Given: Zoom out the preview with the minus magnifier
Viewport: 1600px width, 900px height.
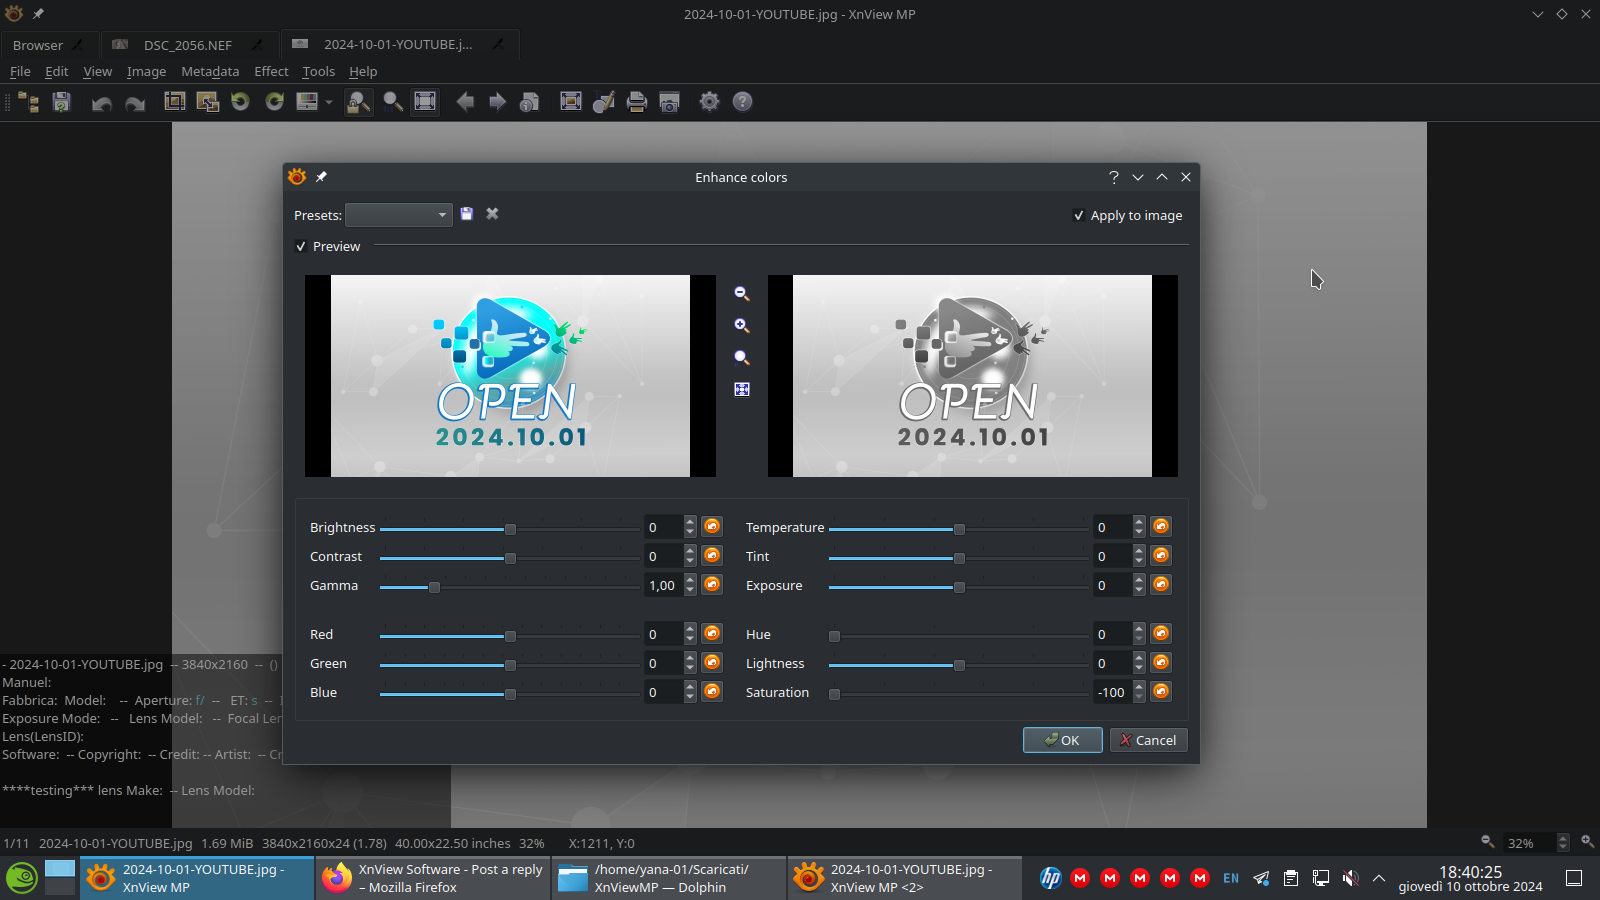Looking at the screenshot, I should 741,293.
